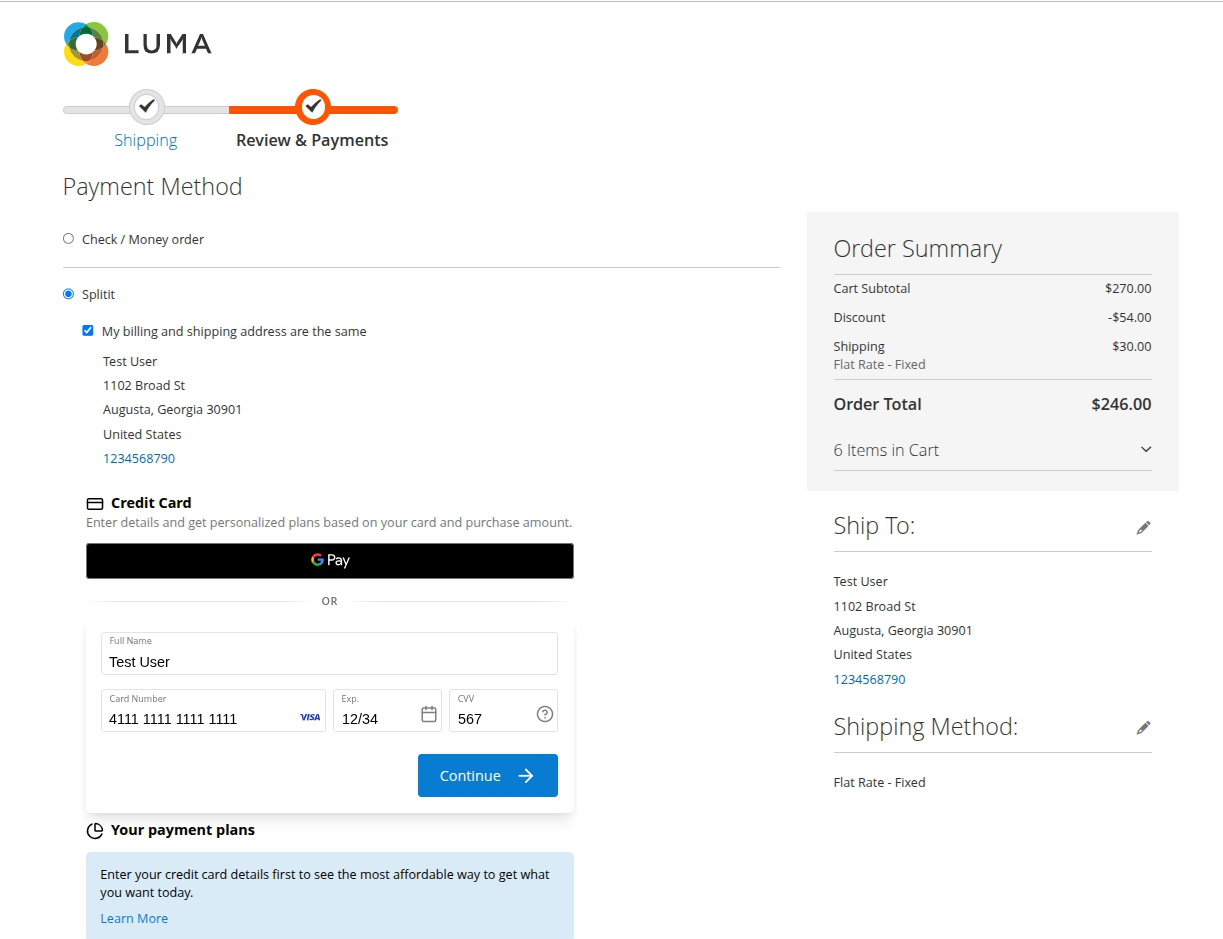
Task: Open the expiration date calendar icon
Action: [x=429, y=714]
